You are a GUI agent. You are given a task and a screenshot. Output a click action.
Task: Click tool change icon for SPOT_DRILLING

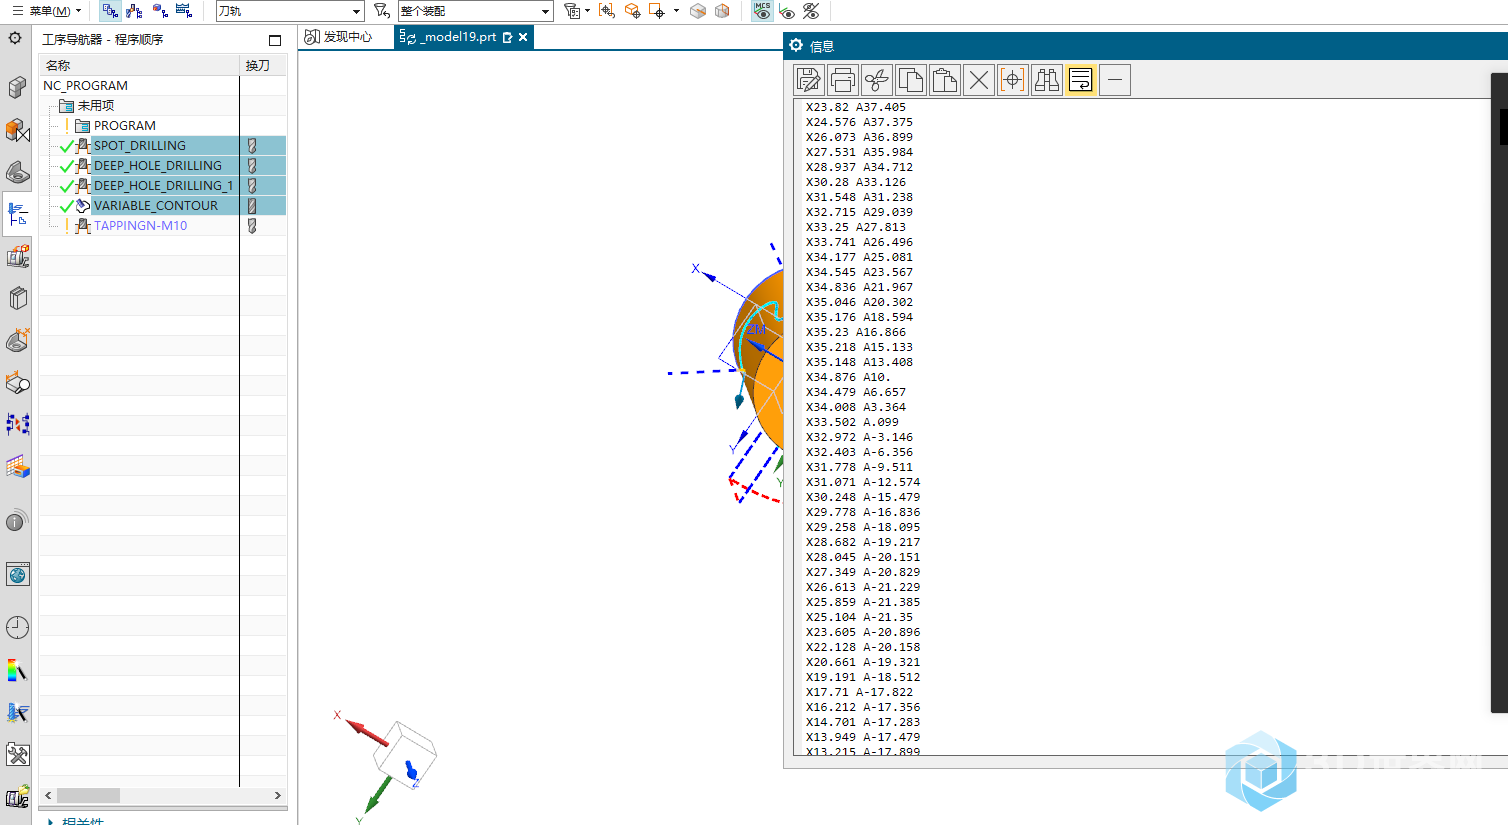[252, 145]
